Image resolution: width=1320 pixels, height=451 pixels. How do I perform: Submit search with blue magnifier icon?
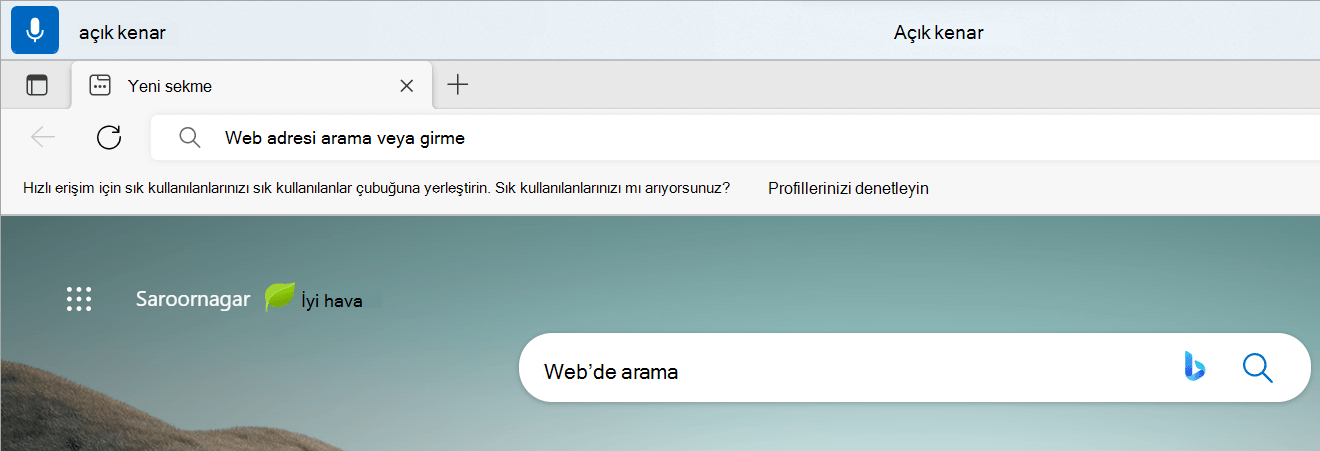point(1257,368)
